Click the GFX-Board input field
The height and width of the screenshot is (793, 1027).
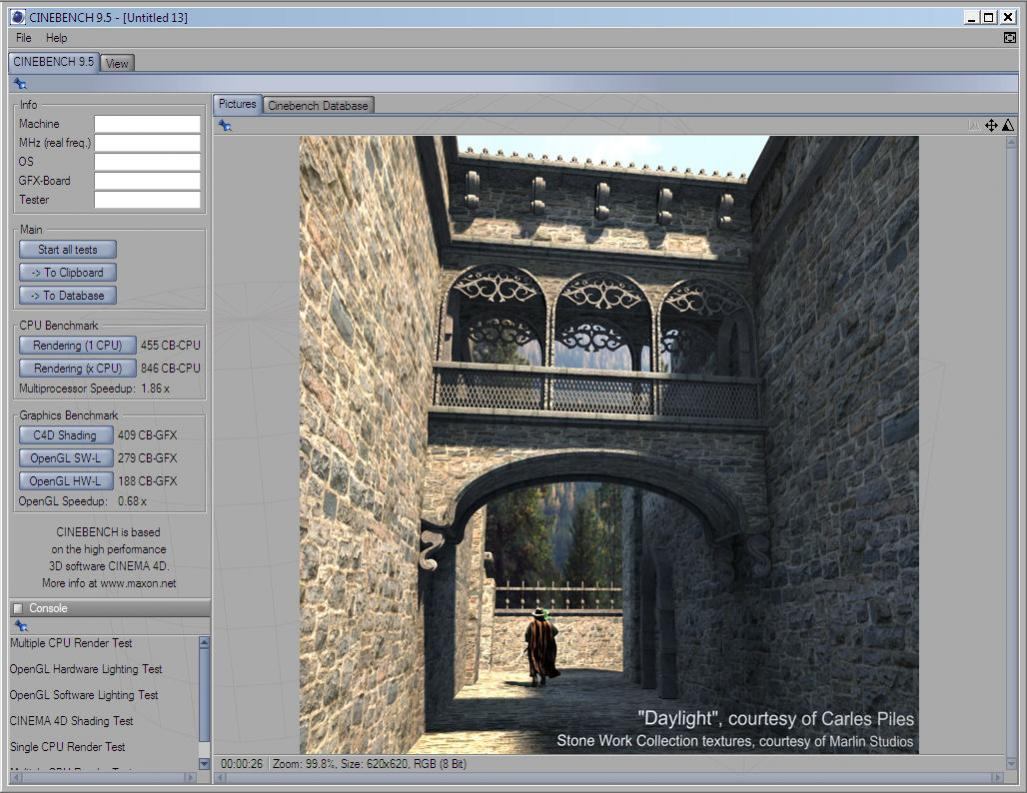click(147, 181)
